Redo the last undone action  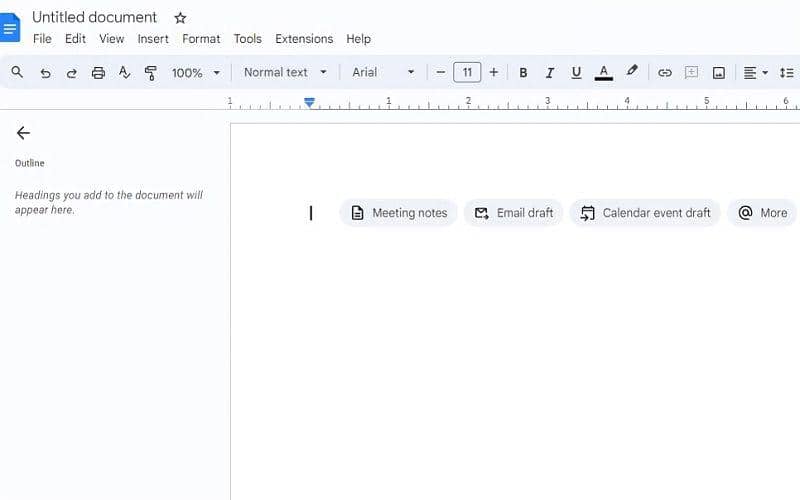[x=71, y=72]
